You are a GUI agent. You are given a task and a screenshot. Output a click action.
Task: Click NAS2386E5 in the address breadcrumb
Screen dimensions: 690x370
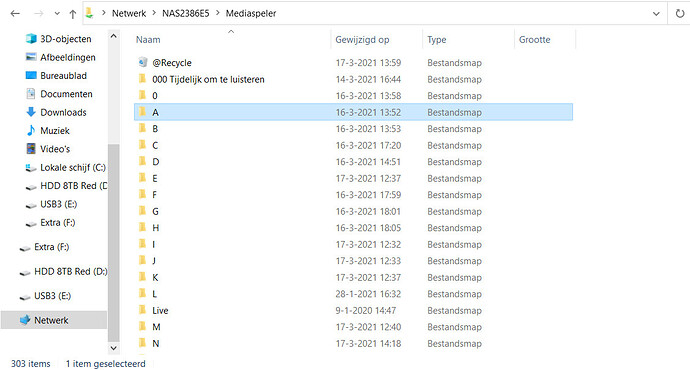[186, 14]
